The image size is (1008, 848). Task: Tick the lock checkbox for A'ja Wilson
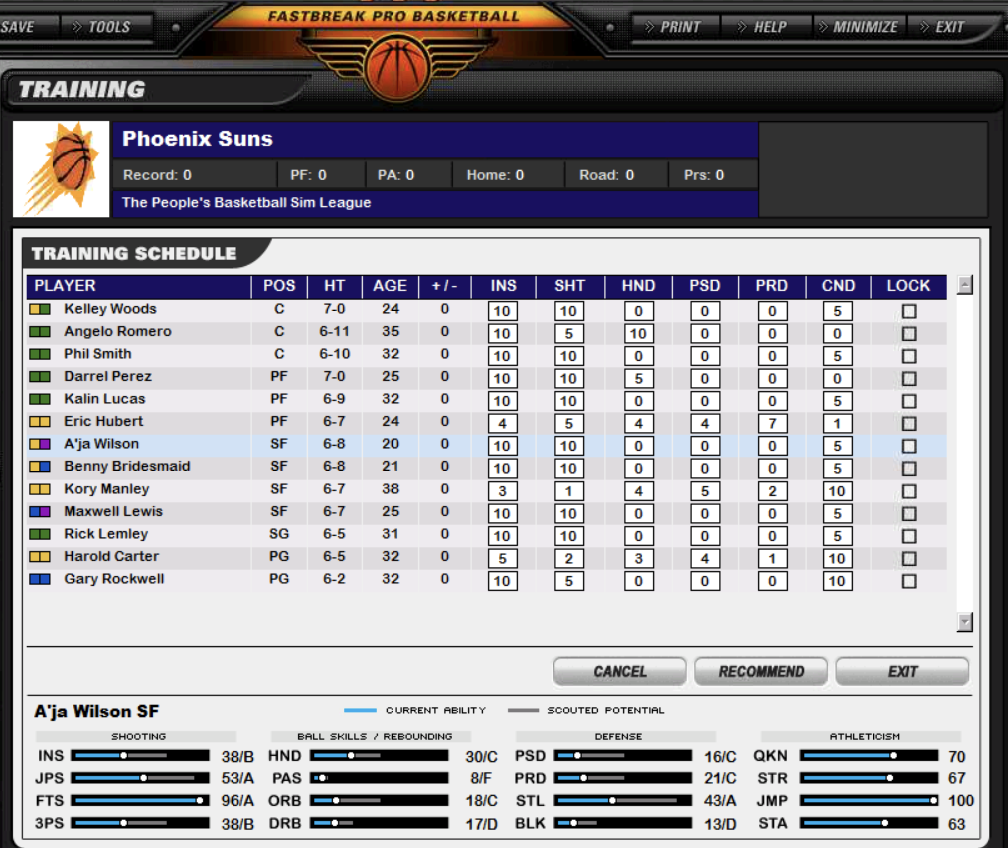908,446
